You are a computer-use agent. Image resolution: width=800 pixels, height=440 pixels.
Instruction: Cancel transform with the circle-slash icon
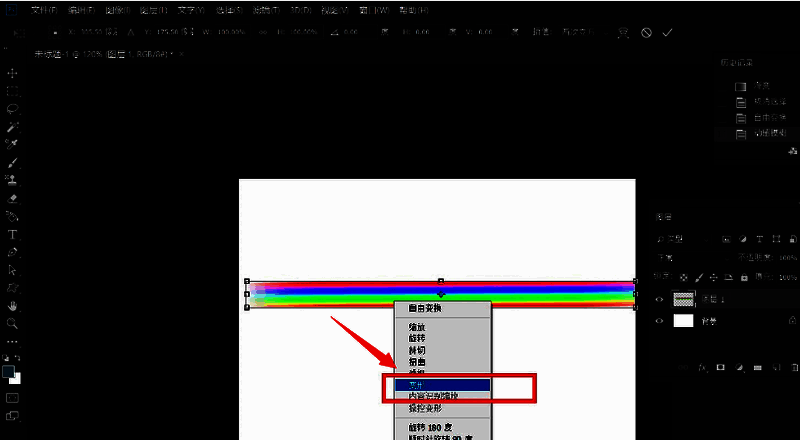tap(646, 32)
